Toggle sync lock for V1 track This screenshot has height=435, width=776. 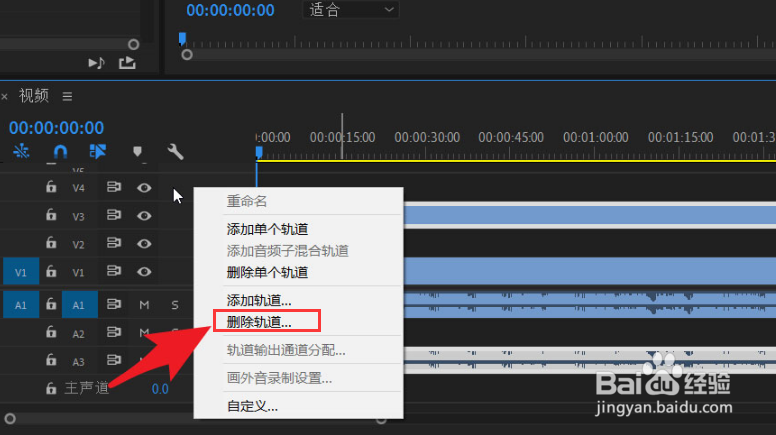pos(114,271)
